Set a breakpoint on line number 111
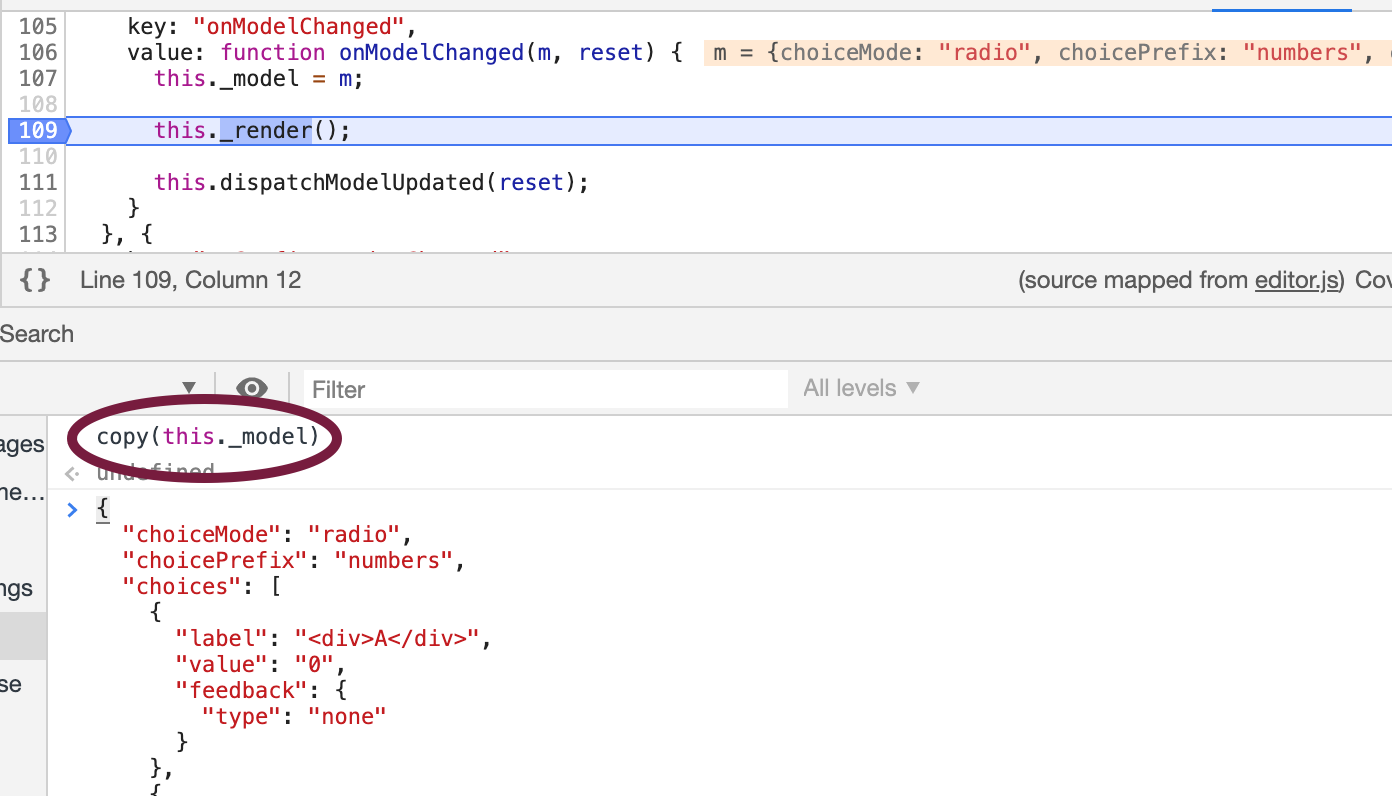This screenshot has height=796, width=1392. (38, 182)
